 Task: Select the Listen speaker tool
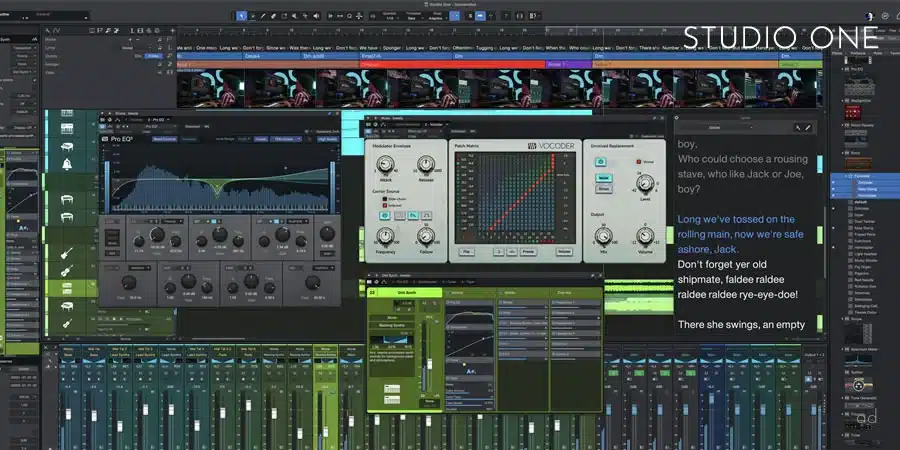click(x=316, y=15)
